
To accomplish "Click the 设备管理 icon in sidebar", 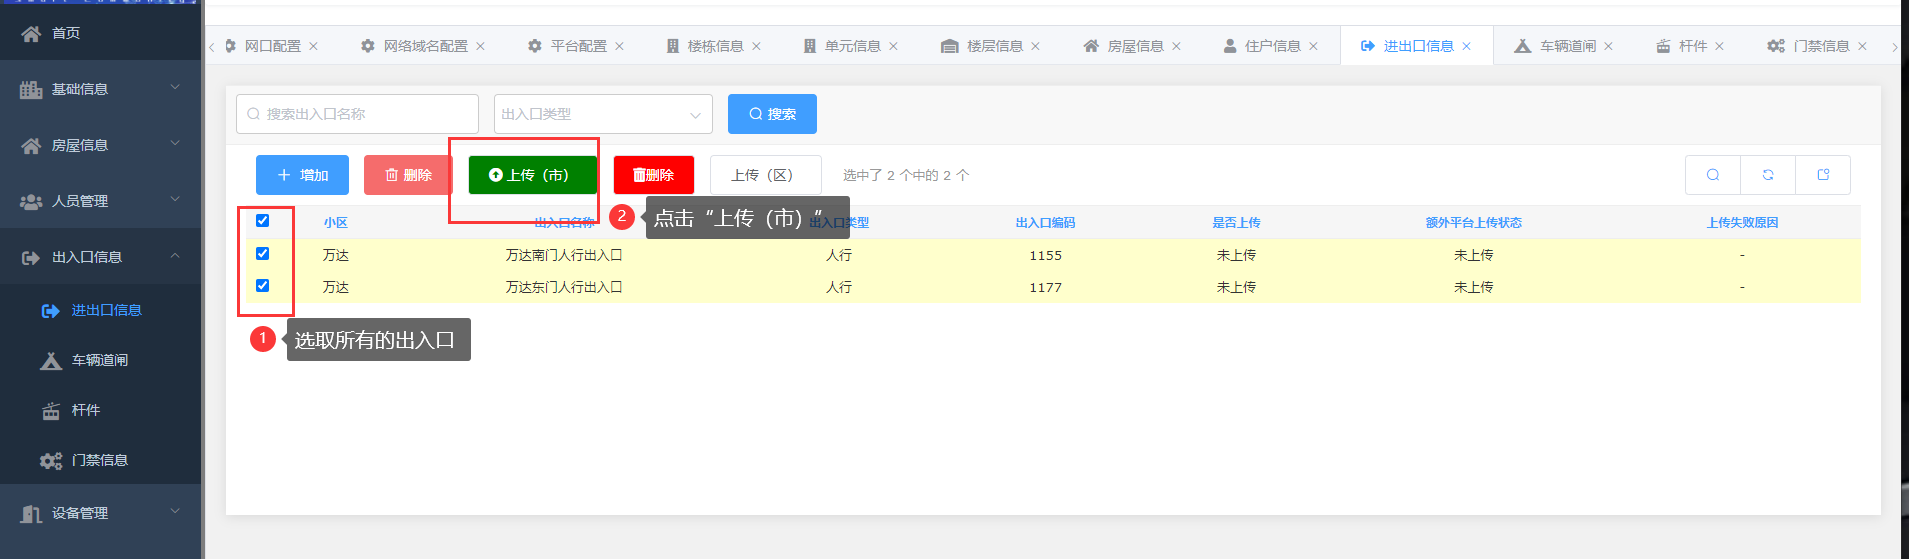I will tap(31, 514).
